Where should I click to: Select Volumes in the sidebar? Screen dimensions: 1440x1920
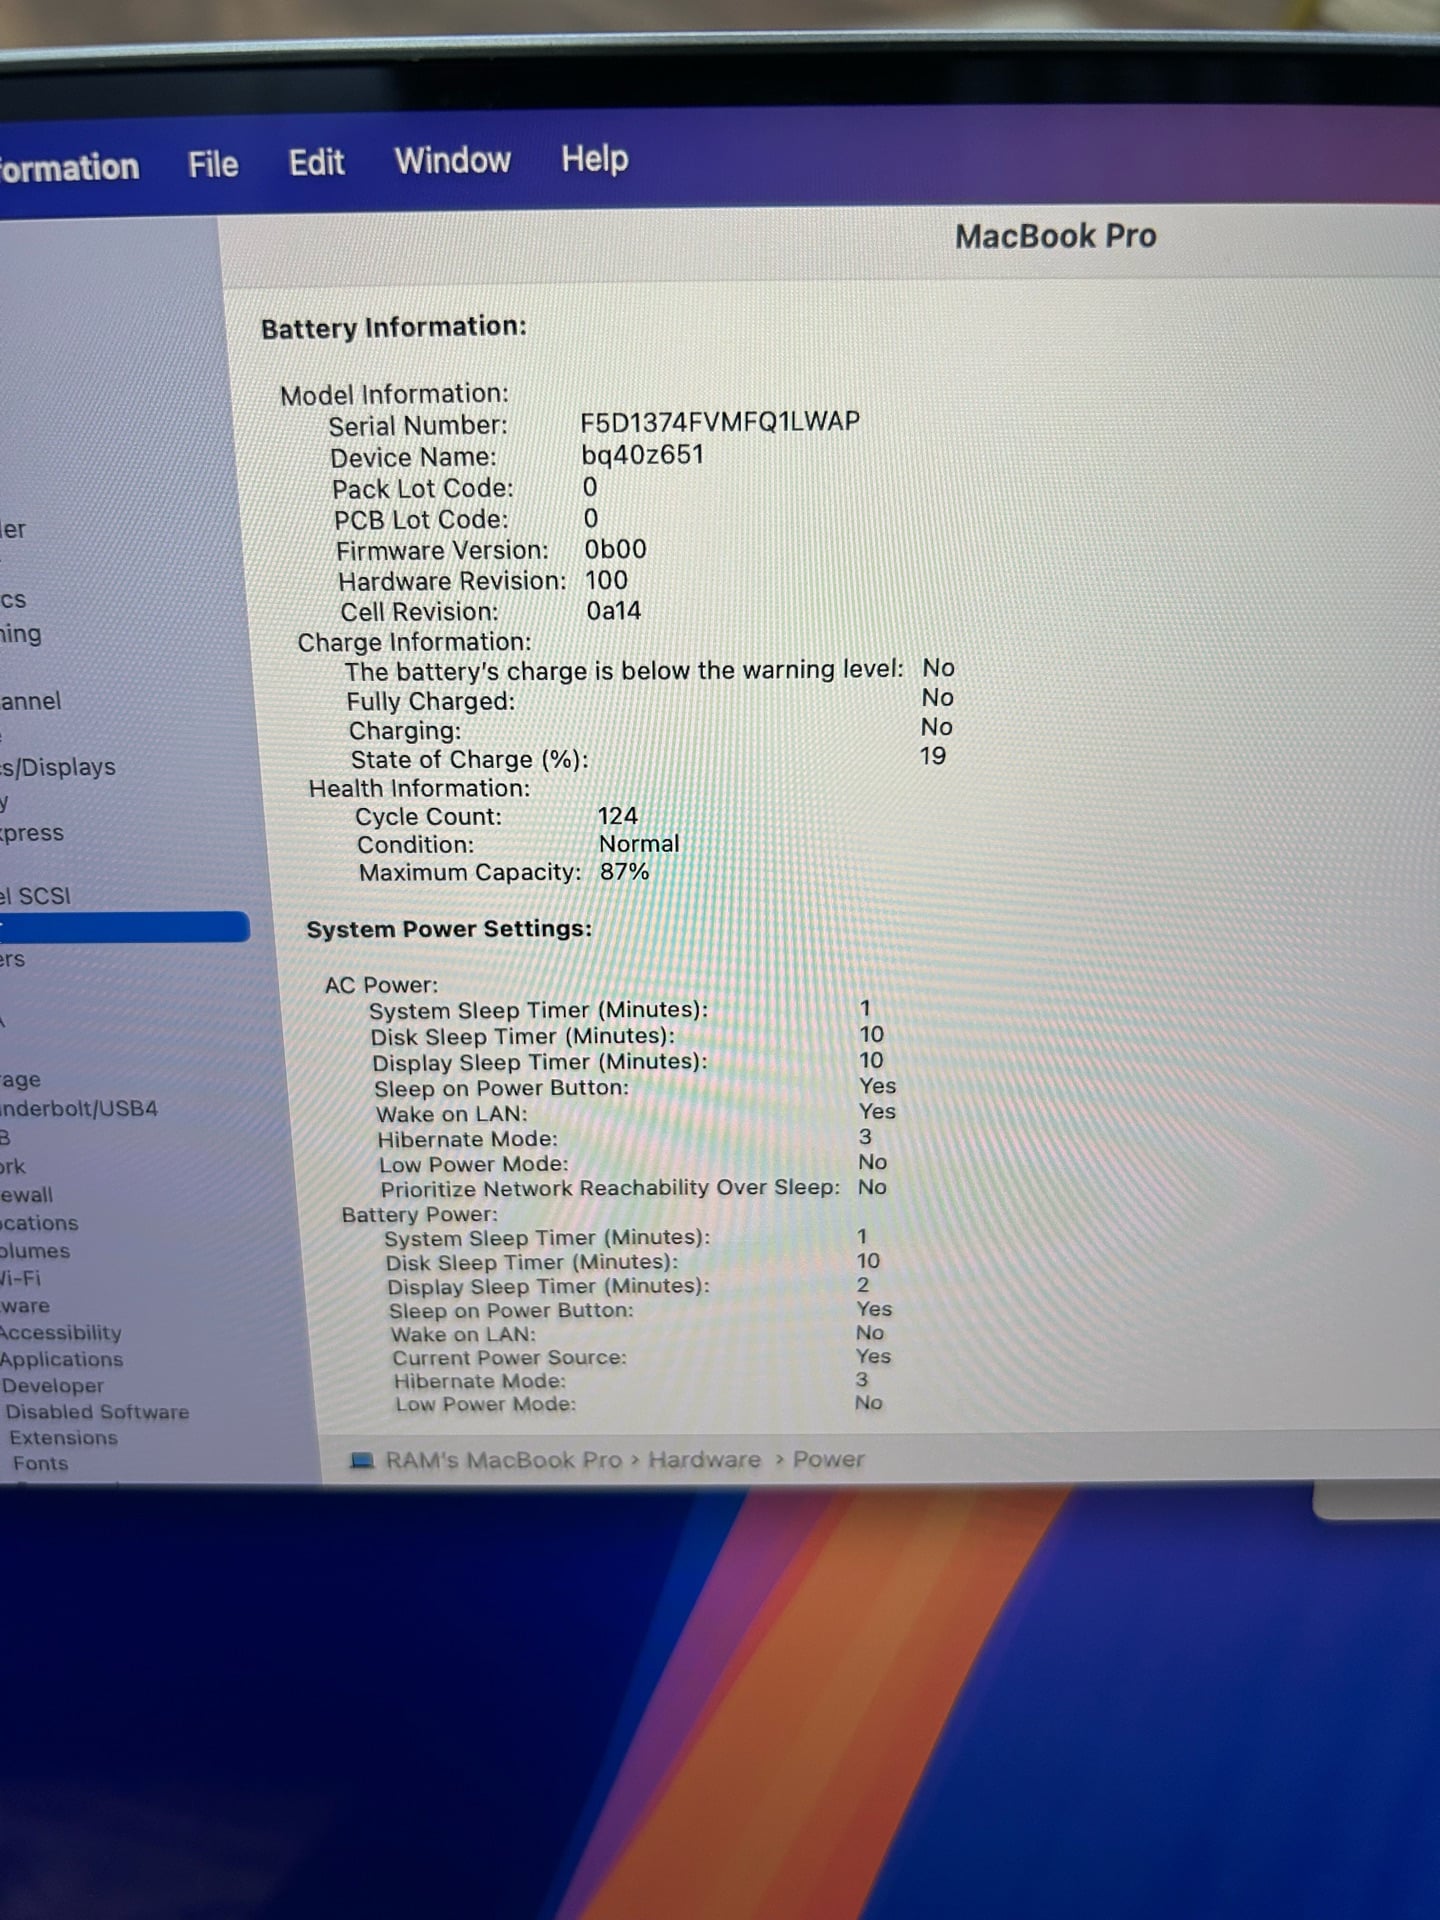(x=35, y=1251)
